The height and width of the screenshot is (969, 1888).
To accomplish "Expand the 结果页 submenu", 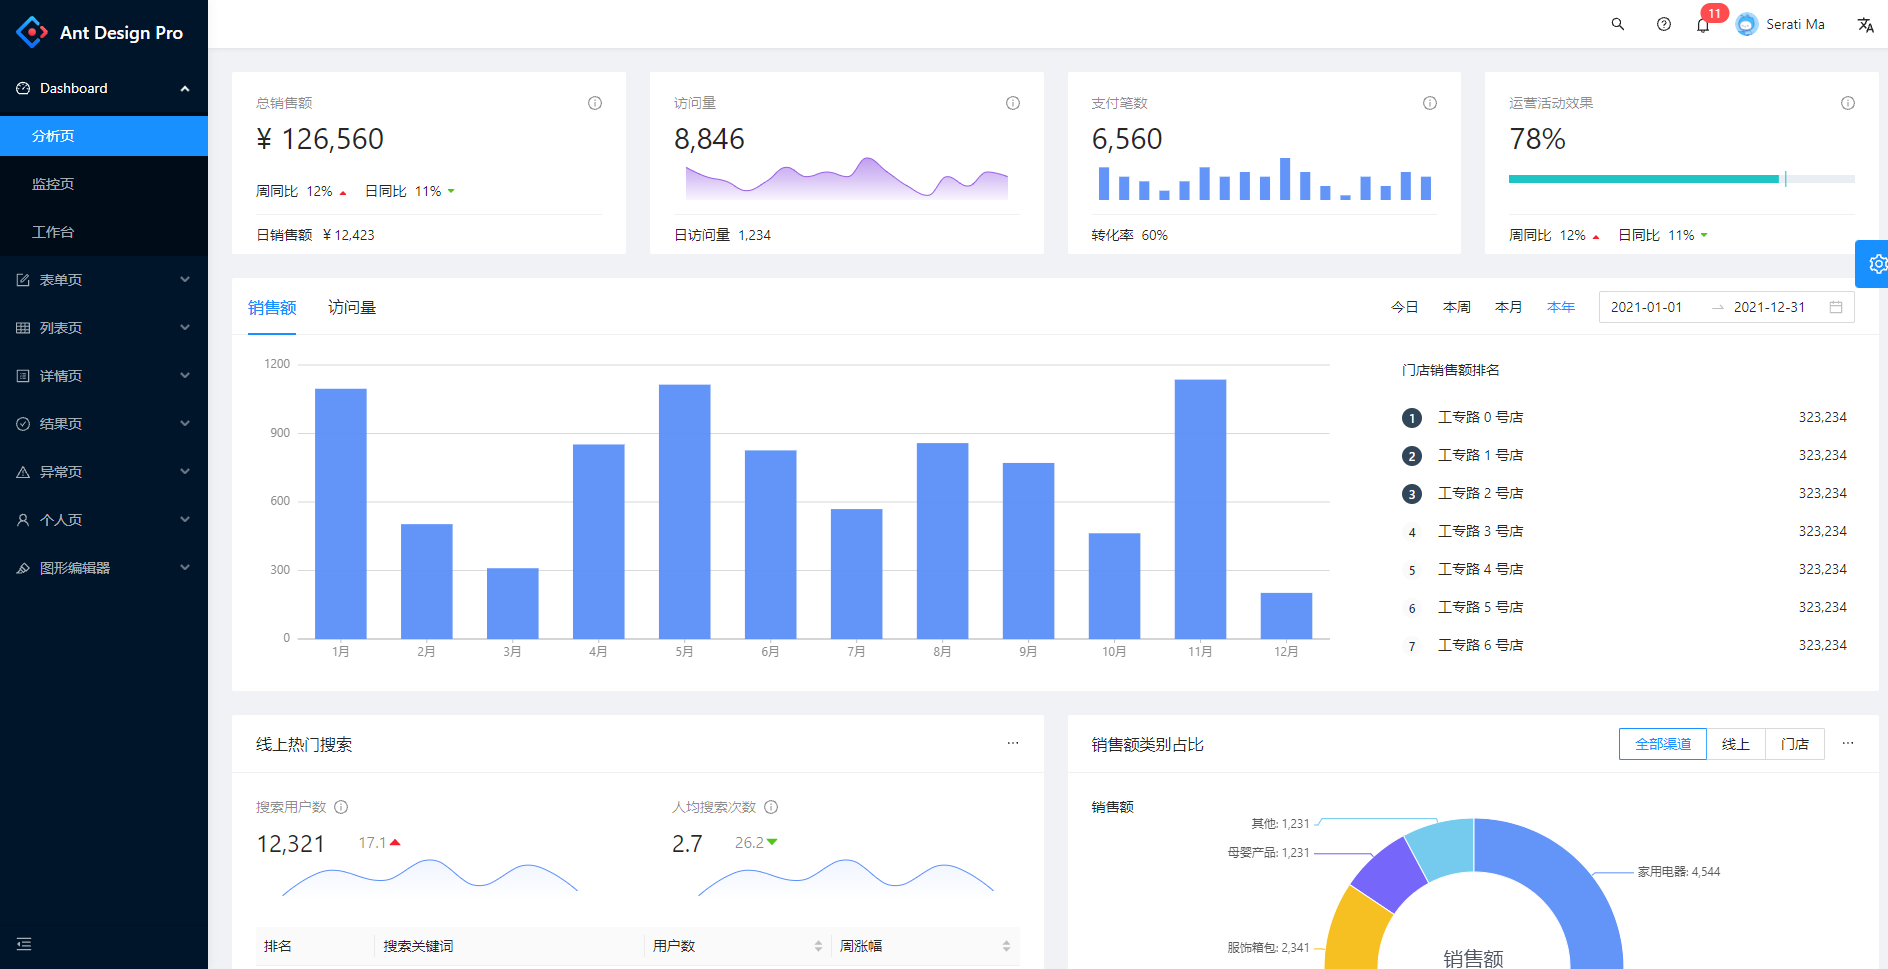I will pyautogui.click(x=185, y=424).
